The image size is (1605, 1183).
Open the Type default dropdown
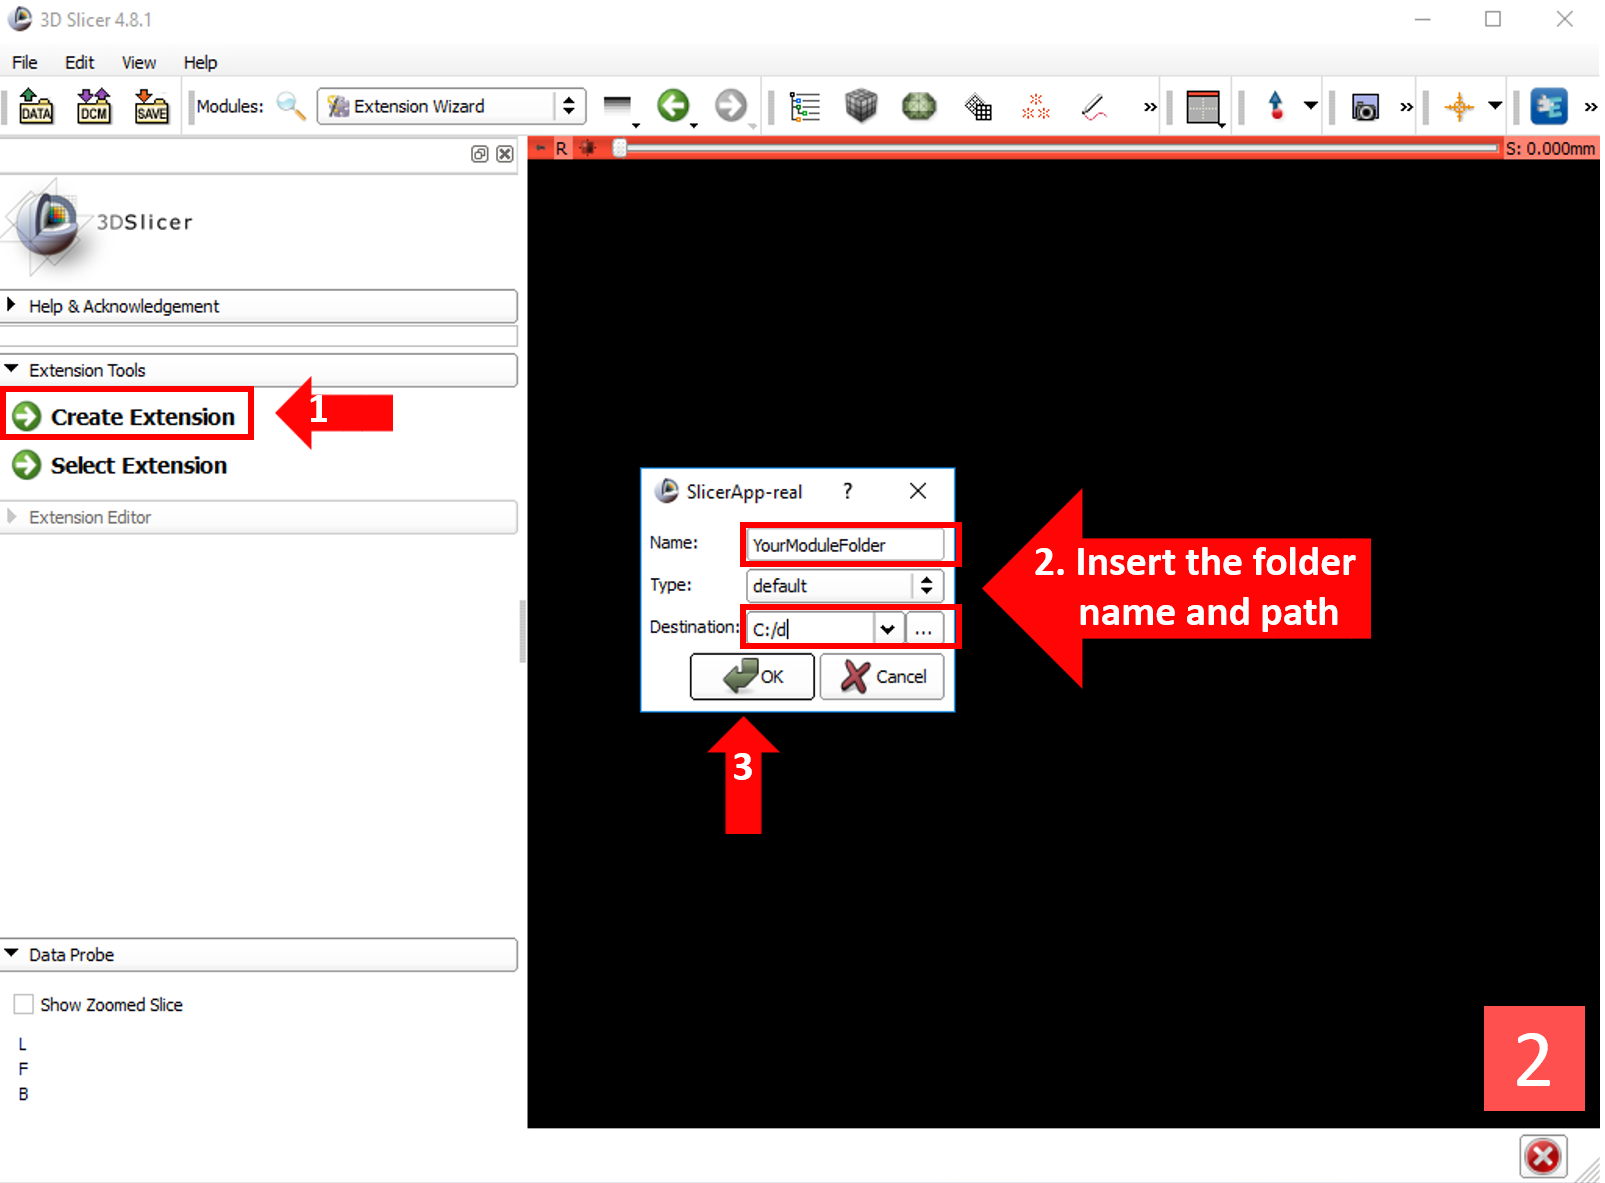click(x=845, y=586)
